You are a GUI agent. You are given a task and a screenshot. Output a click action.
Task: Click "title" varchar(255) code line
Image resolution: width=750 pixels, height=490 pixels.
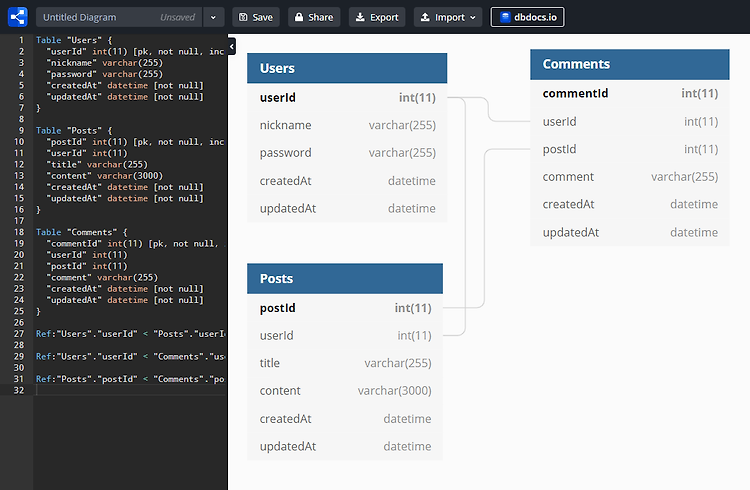(x=97, y=165)
